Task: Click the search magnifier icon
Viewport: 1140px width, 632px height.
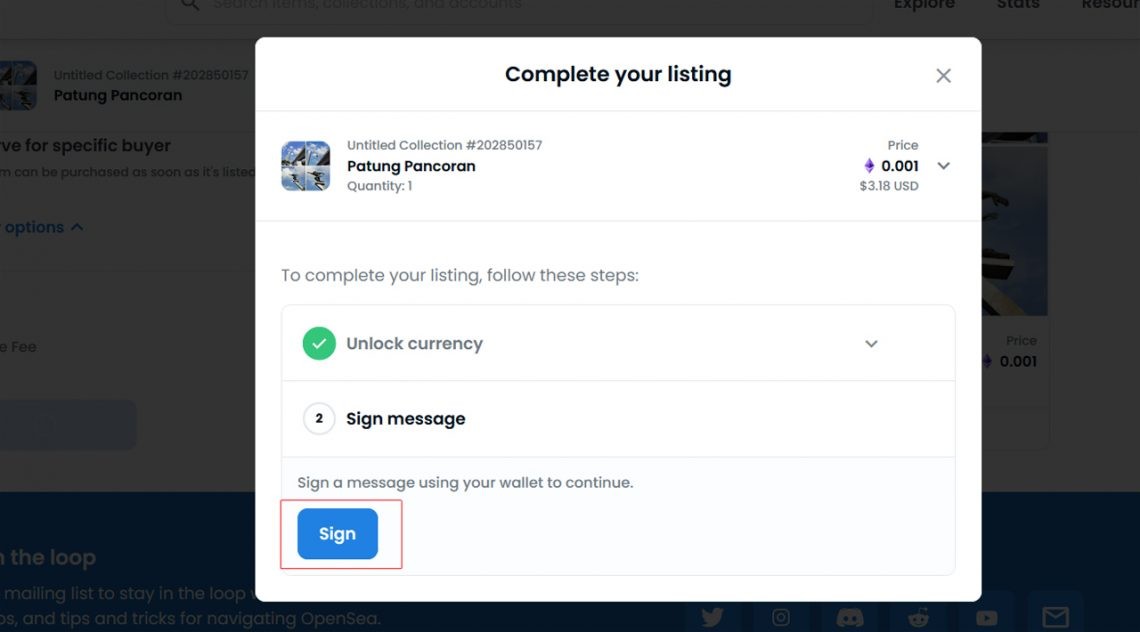Action: [190, 4]
